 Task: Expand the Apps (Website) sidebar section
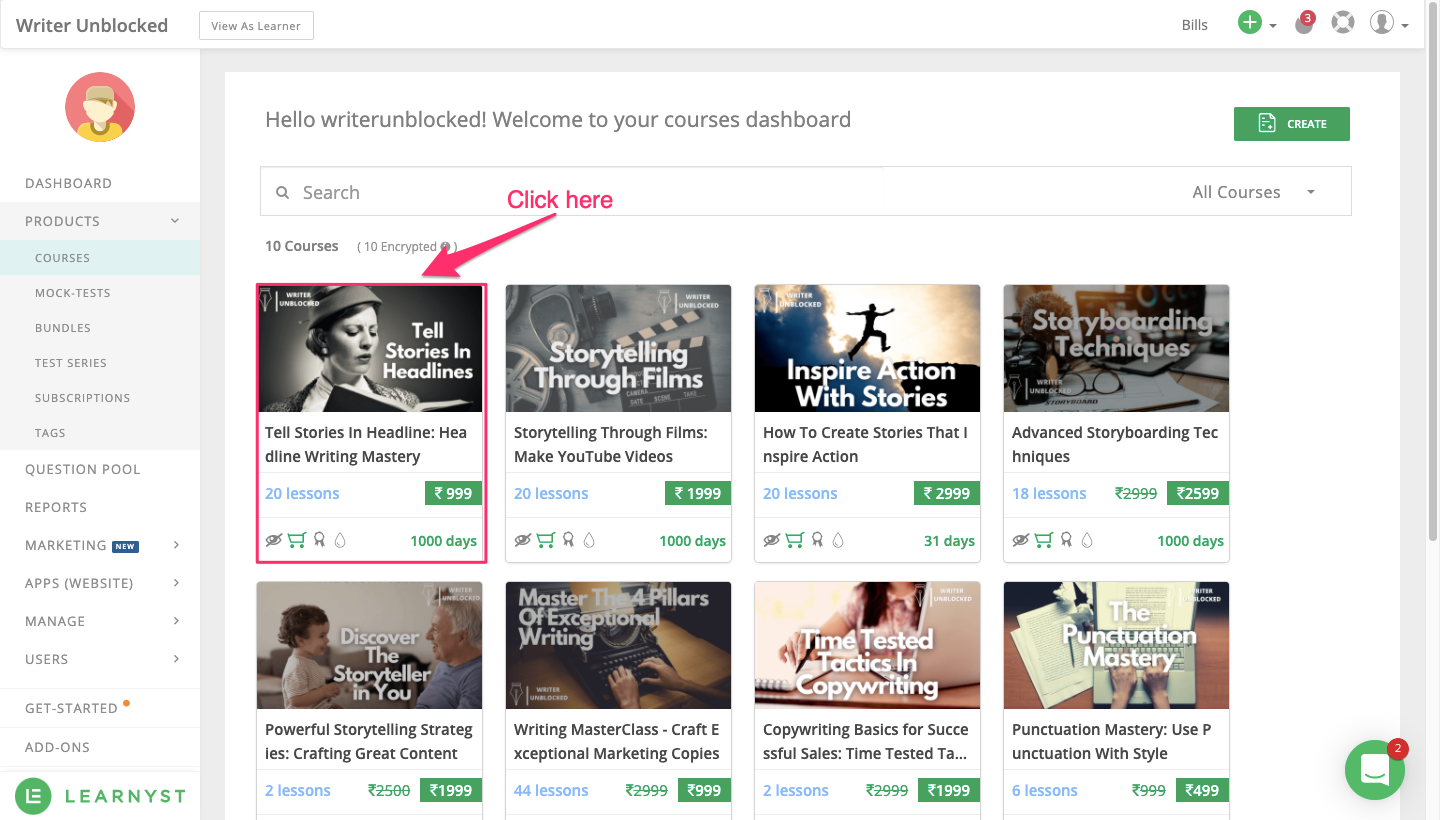[x=100, y=583]
